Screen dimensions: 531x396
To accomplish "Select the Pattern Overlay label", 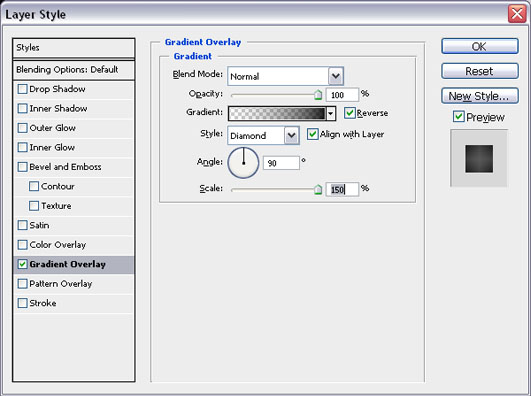I will [61, 284].
